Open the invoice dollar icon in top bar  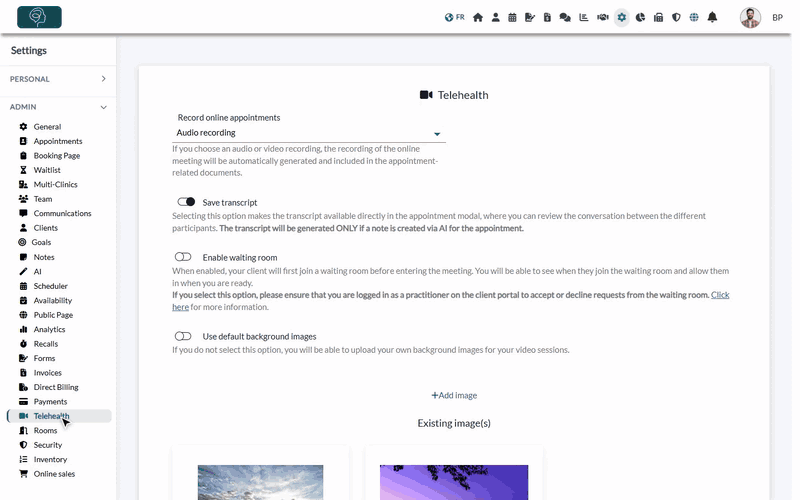[x=547, y=17]
